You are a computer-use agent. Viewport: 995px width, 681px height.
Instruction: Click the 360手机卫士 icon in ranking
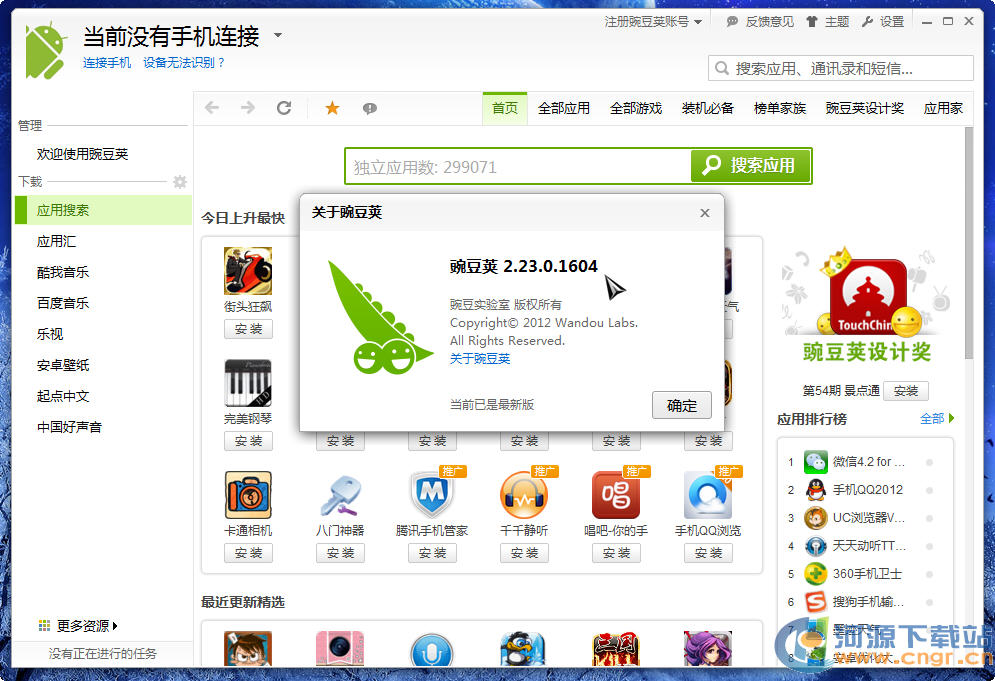coord(815,574)
